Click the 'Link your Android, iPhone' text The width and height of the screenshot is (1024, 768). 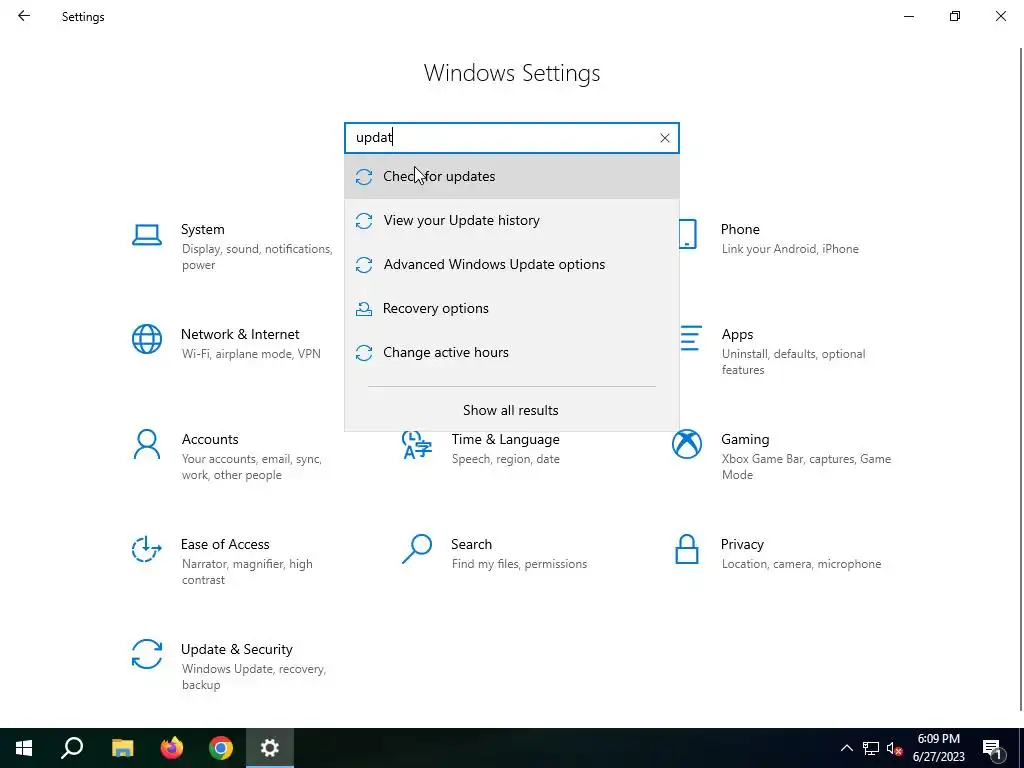790,249
